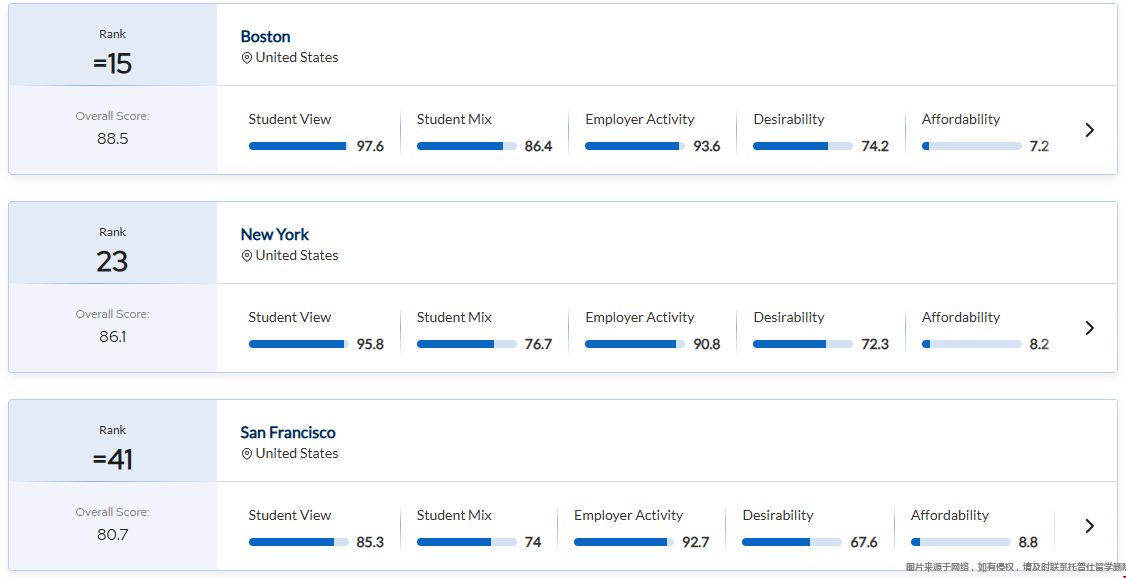
Task: Click Boston's Overall Score 88.5
Action: (x=113, y=138)
